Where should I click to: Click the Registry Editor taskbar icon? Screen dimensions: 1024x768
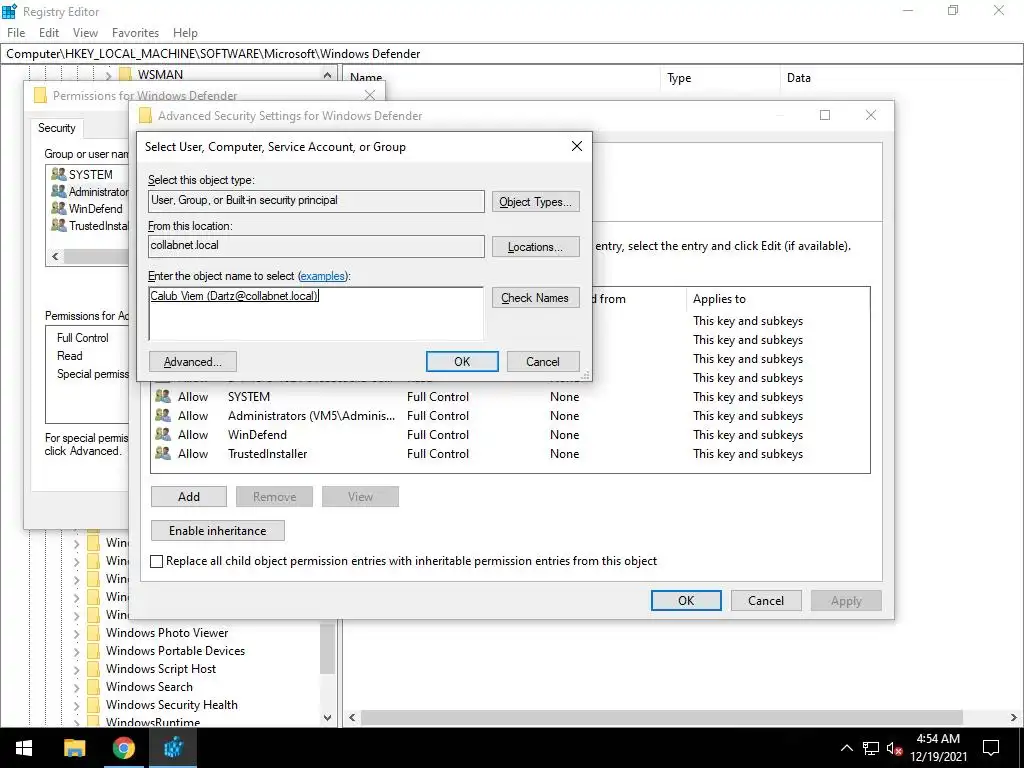coord(173,748)
